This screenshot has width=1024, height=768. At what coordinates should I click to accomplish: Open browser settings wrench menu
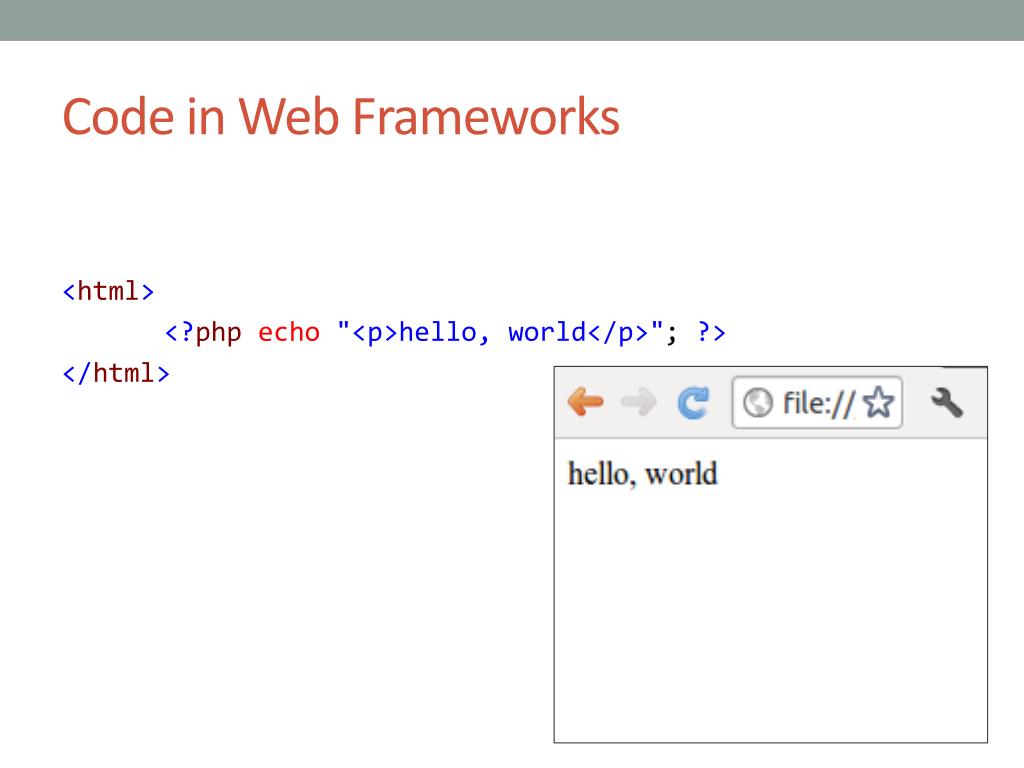click(946, 402)
